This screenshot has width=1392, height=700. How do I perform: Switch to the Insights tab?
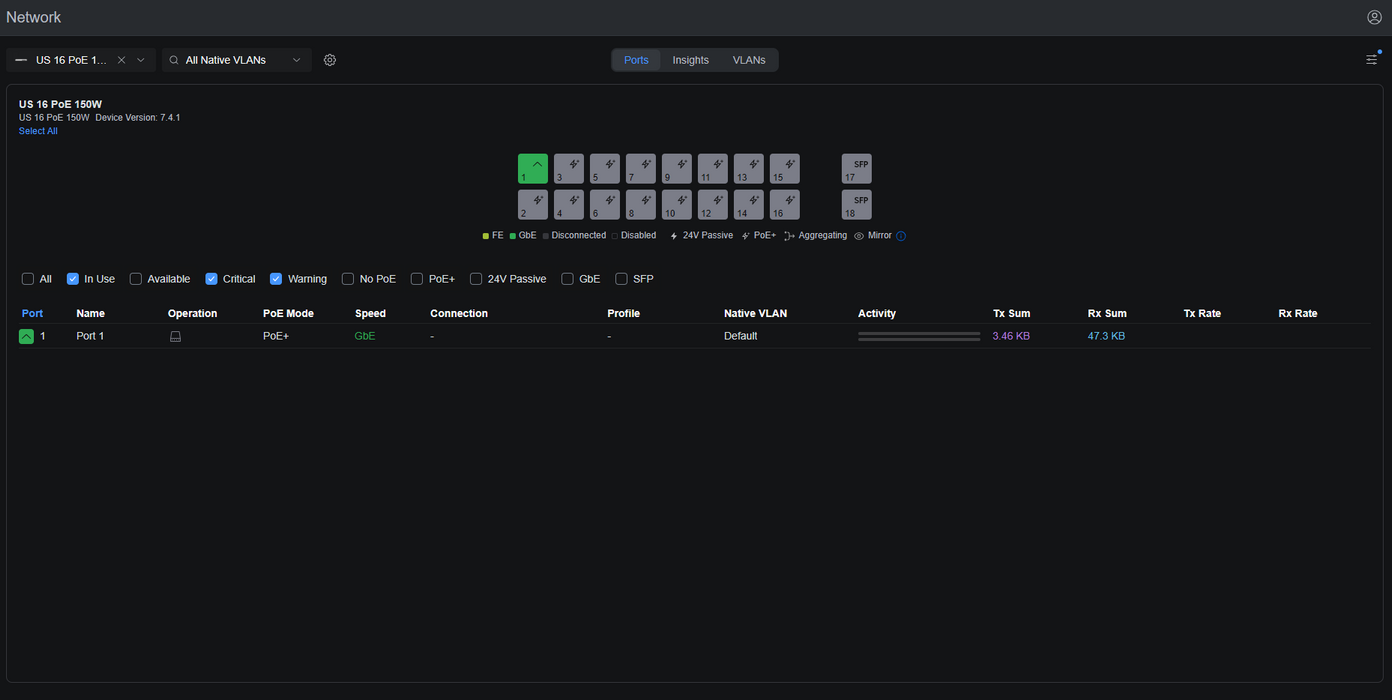pyautogui.click(x=690, y=60)
